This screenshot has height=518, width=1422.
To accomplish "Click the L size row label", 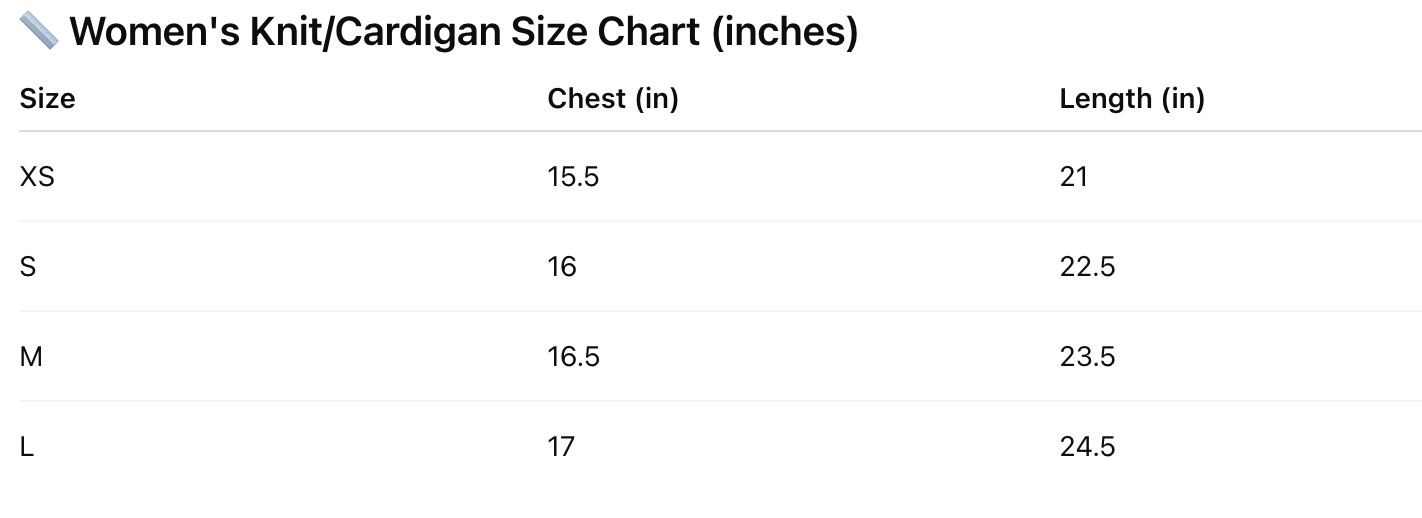I will pos(27,447).
